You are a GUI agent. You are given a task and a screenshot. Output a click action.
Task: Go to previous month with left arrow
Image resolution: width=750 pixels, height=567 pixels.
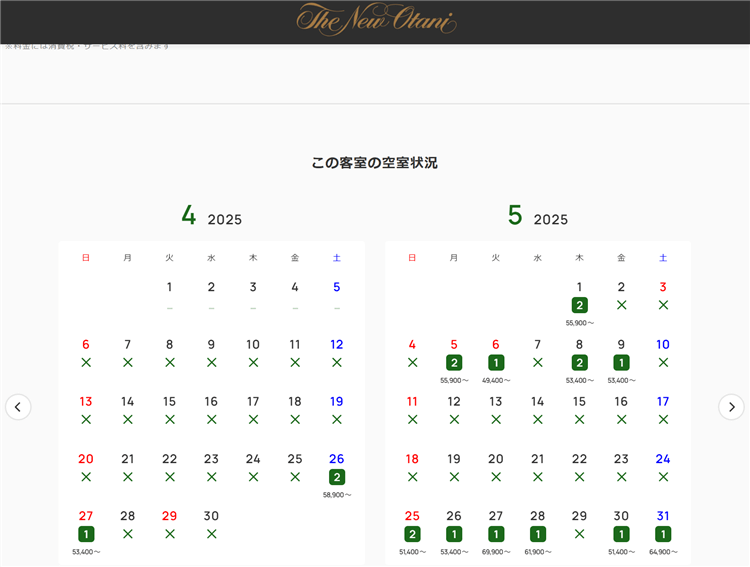(x=18, y=407)
